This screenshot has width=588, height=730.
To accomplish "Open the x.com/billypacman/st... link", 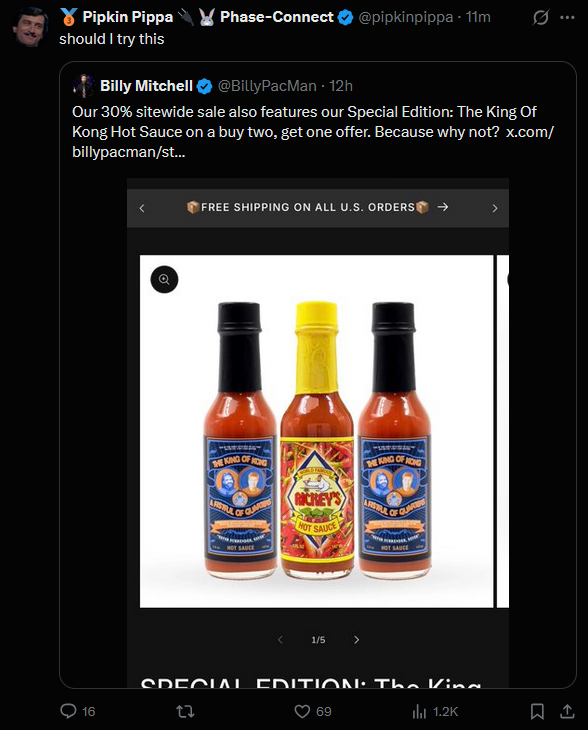I will (313, 142).
